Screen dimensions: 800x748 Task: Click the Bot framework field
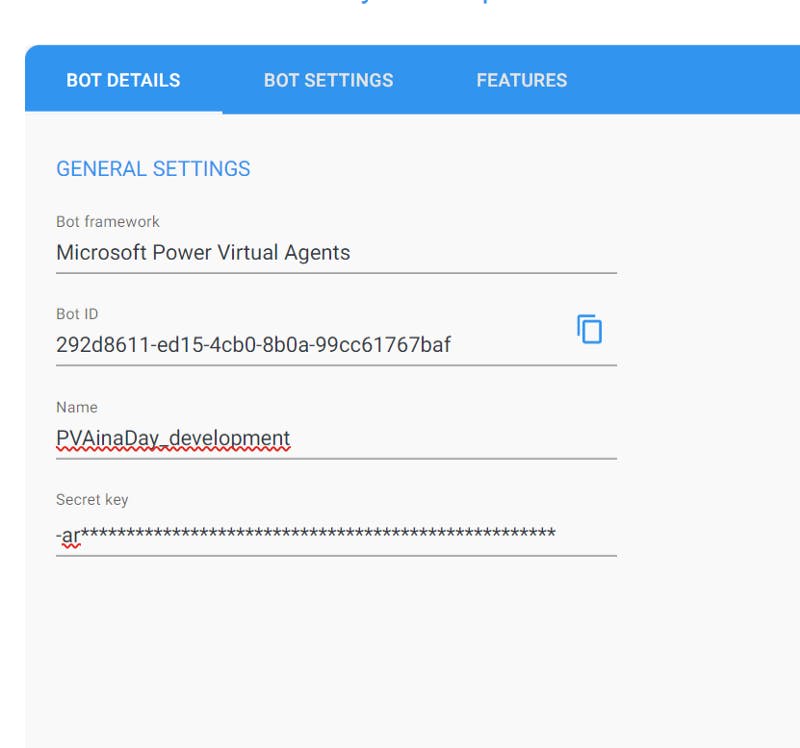click(336, 253)
